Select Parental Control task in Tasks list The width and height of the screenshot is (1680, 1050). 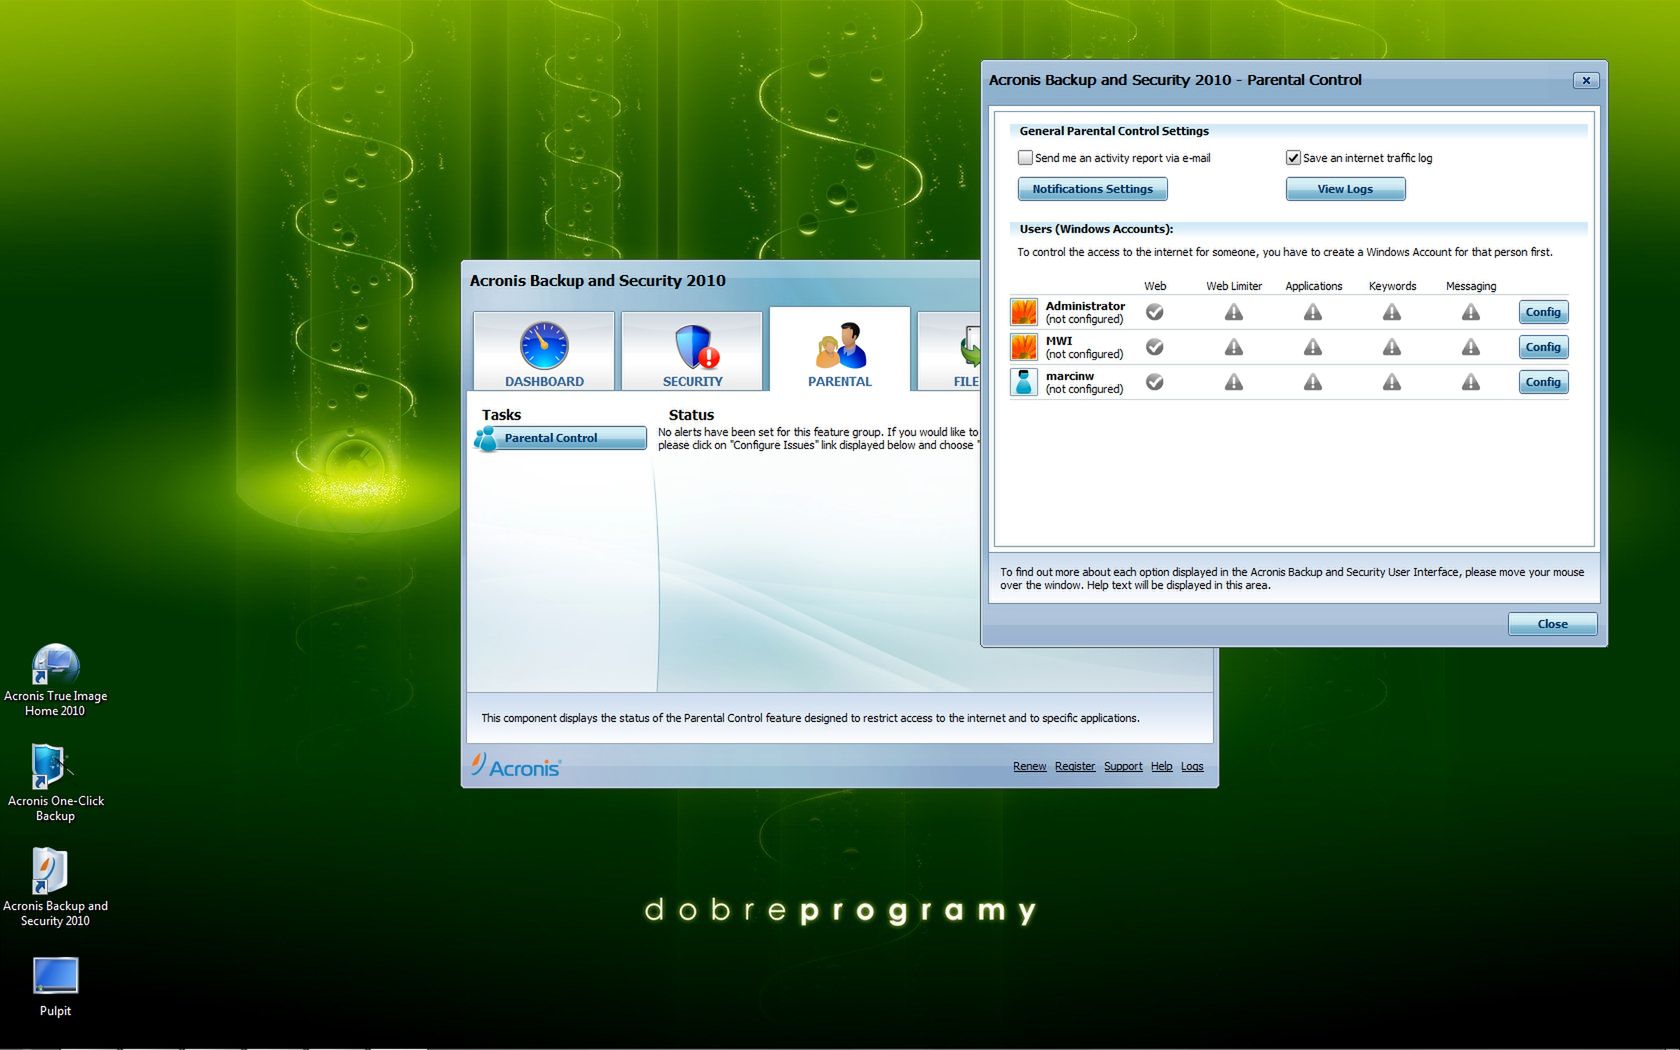(561, 438)
